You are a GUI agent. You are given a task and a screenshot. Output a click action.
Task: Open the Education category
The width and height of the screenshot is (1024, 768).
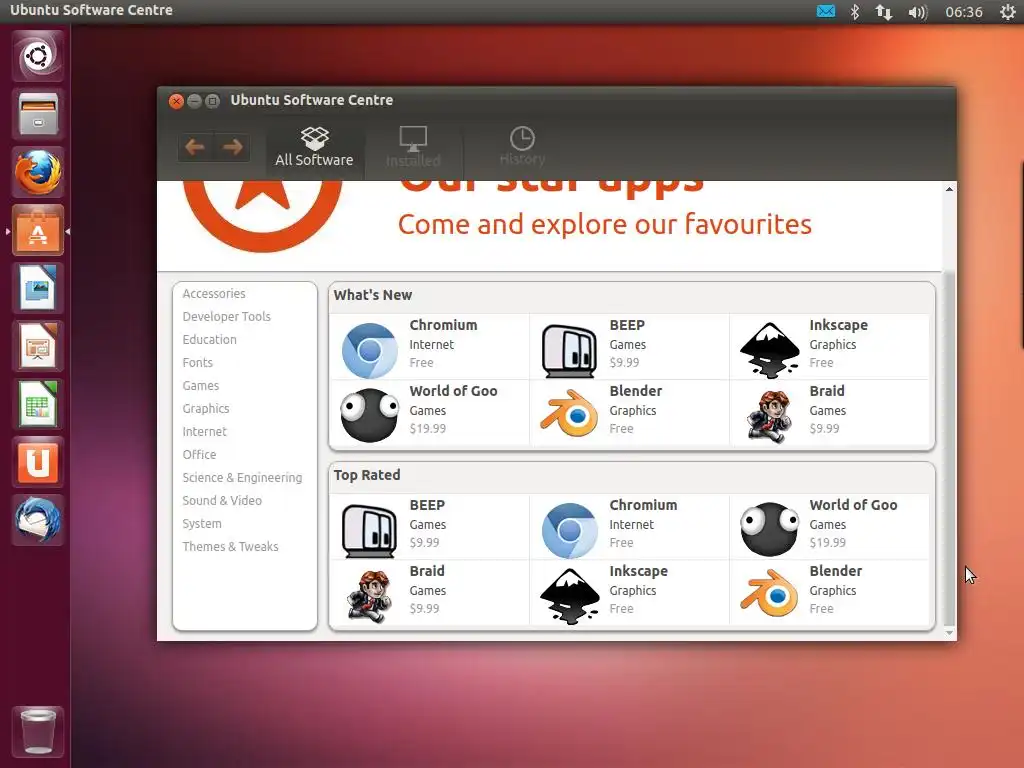(x=209, y=340)
